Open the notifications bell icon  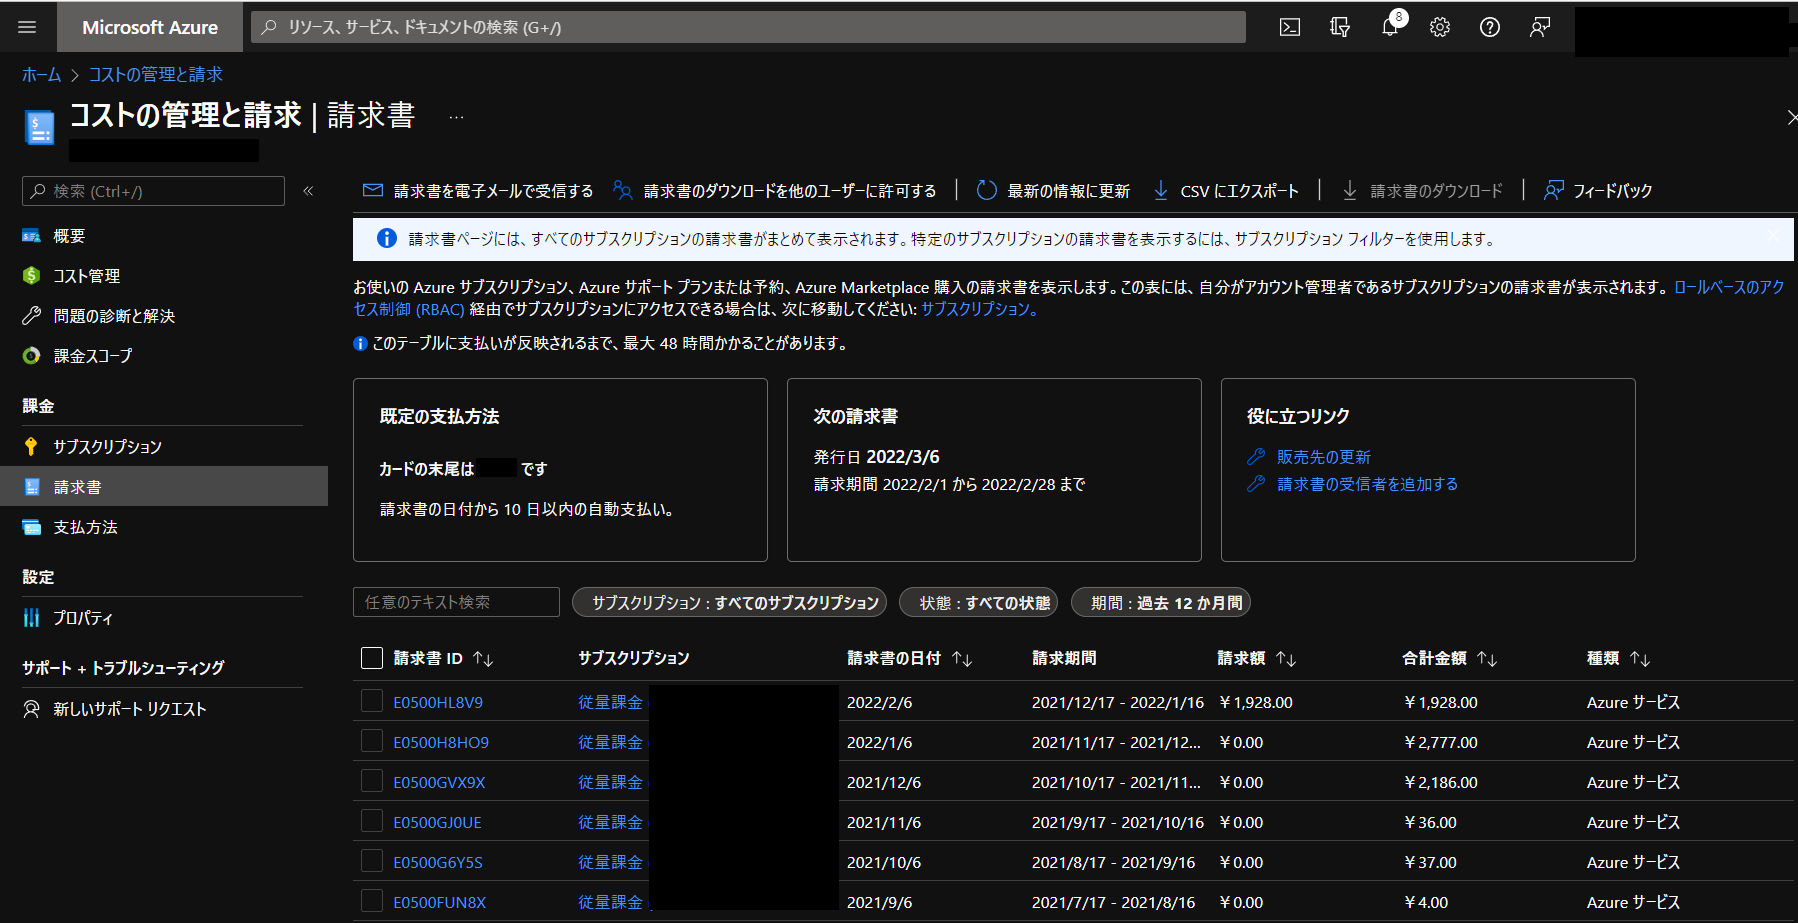1390,27
